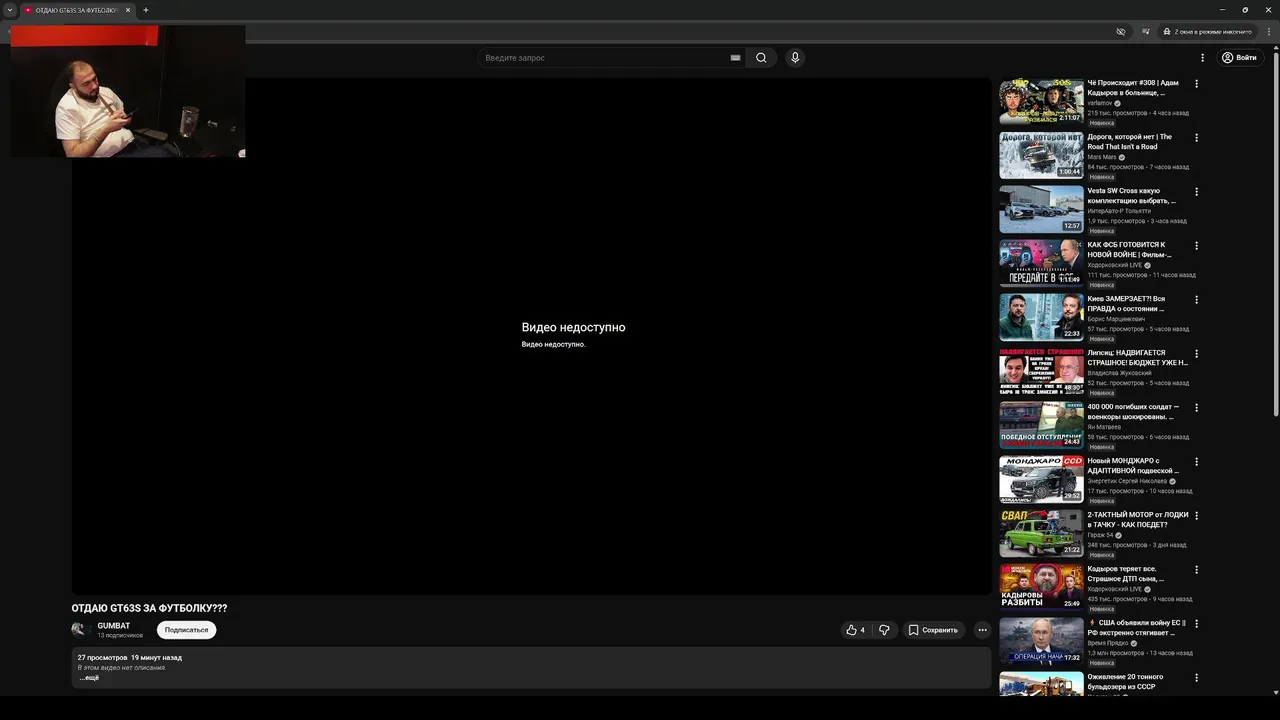This screenshot has width=1280, height=720.
Task: Expand the description with ...ещё
Action: (x=89, y=678)
